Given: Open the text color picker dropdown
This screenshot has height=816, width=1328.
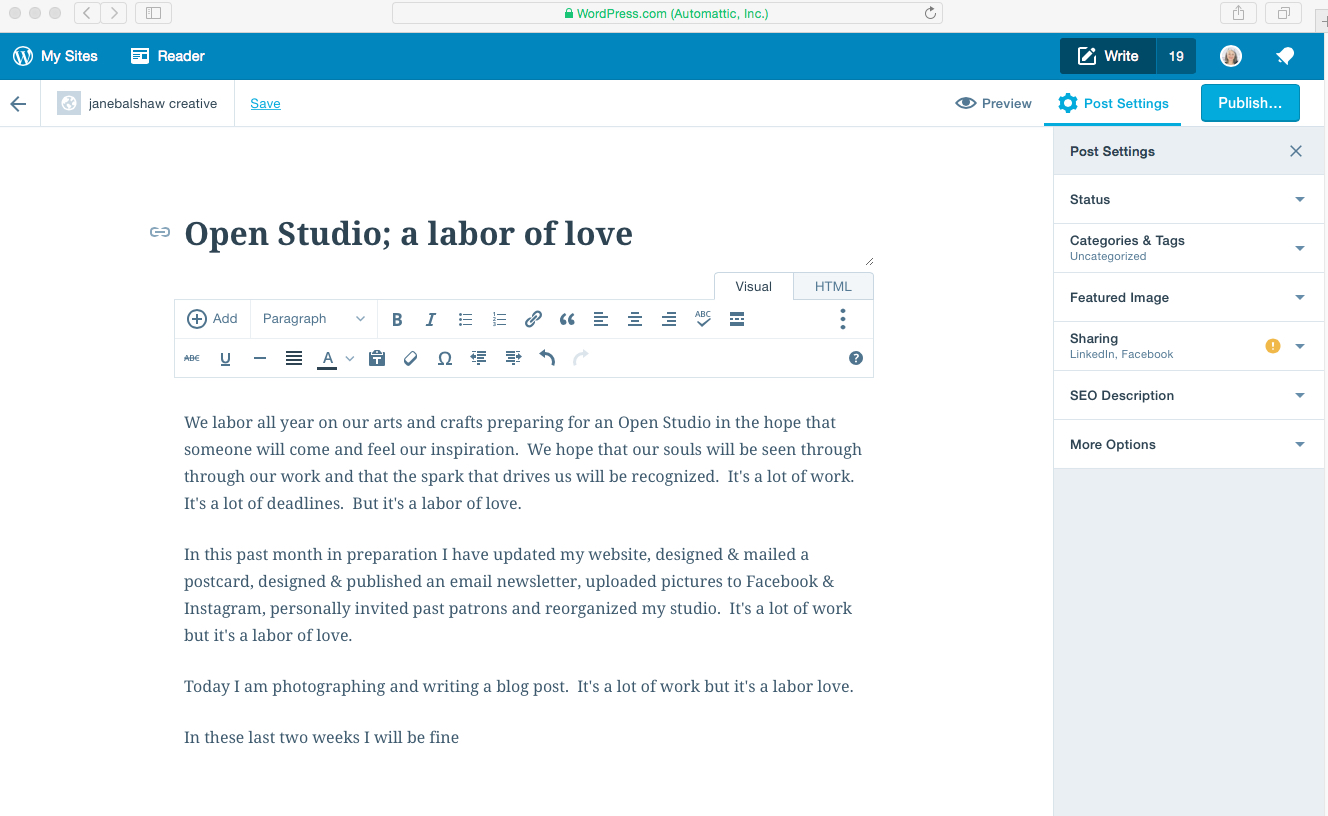Looking at the screenshot, I should 349,357.
